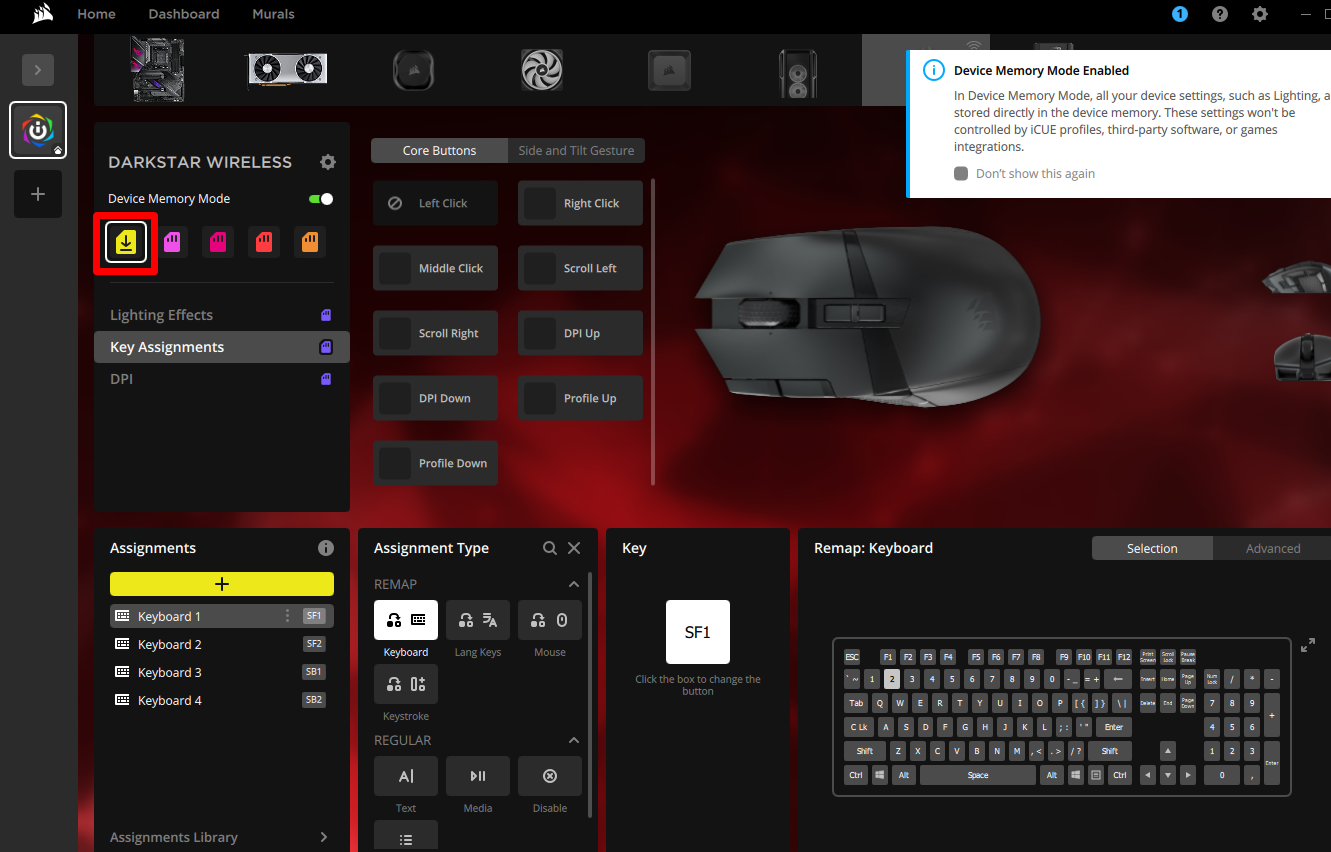1331x852 pixels.
Task: Collapse the REGULAR section
Action: (573, 740)
